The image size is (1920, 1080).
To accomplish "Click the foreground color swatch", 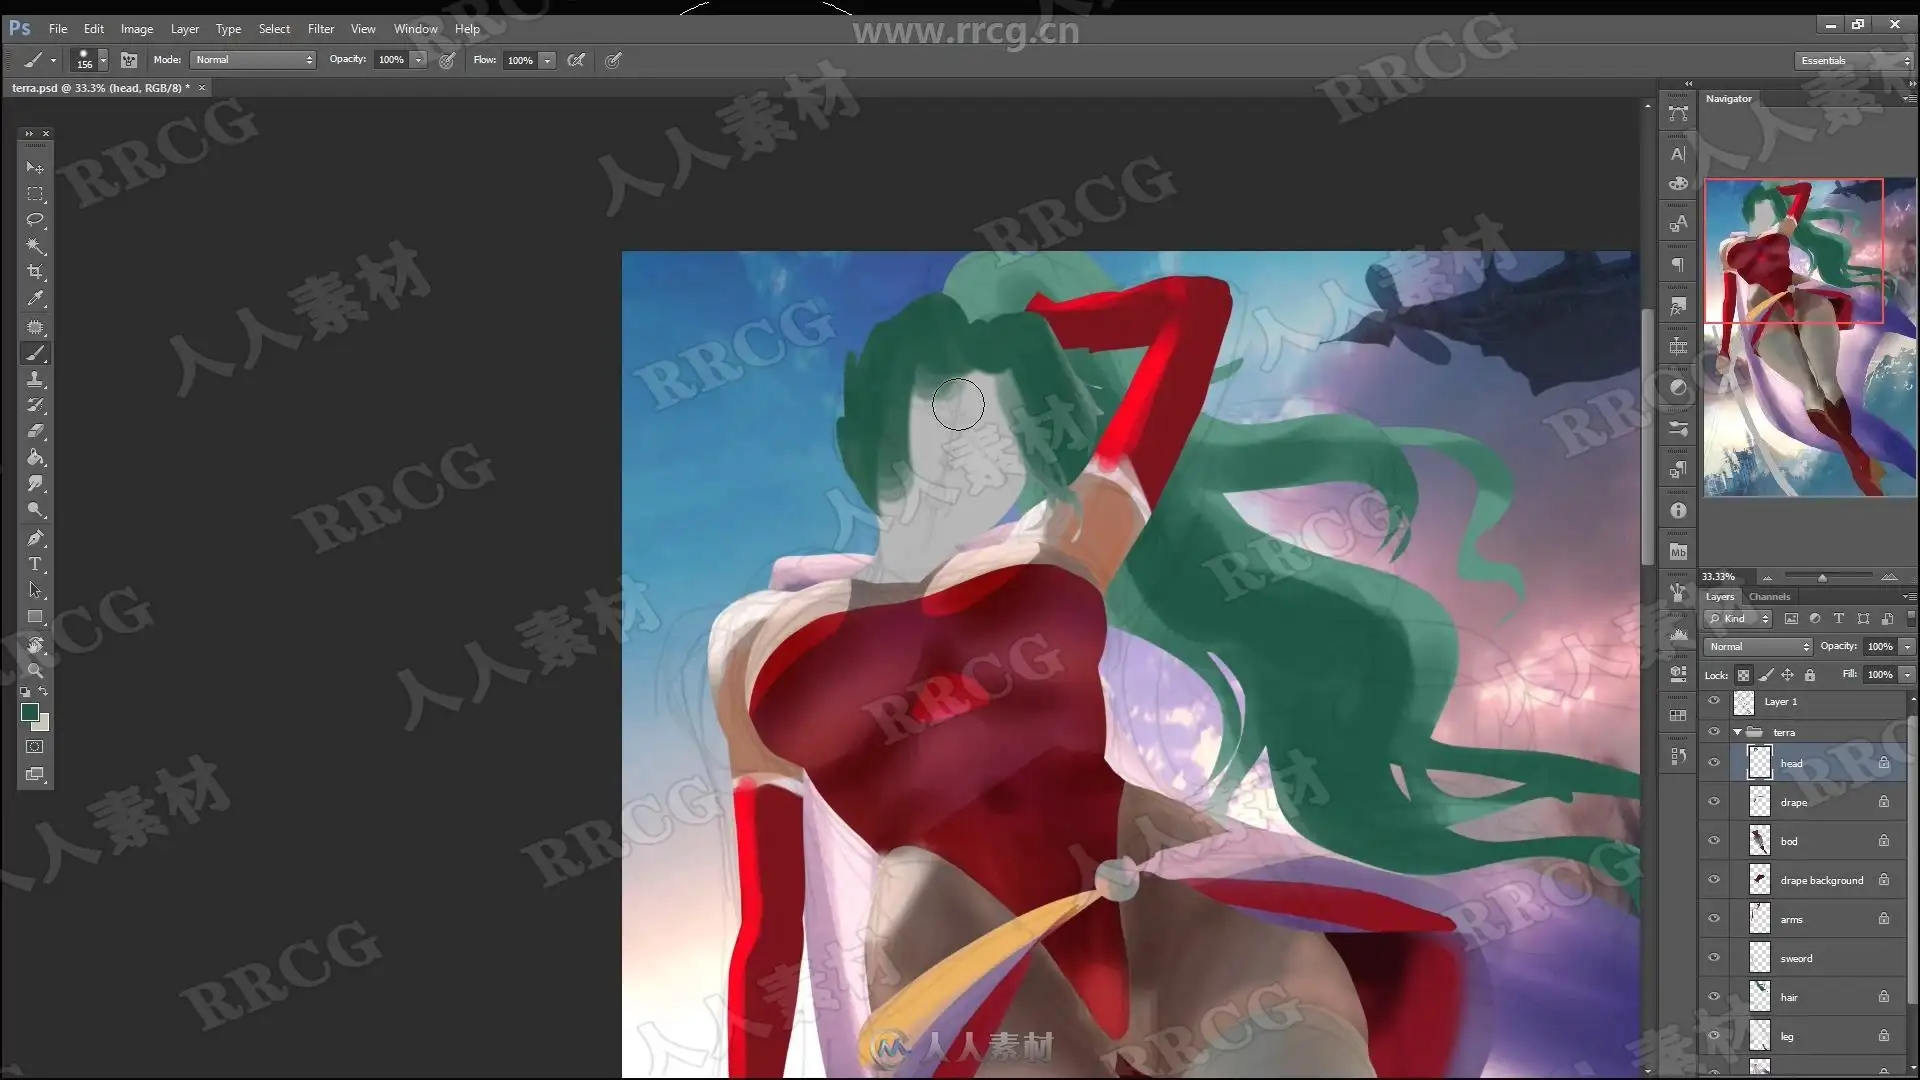I will (30, 712).
